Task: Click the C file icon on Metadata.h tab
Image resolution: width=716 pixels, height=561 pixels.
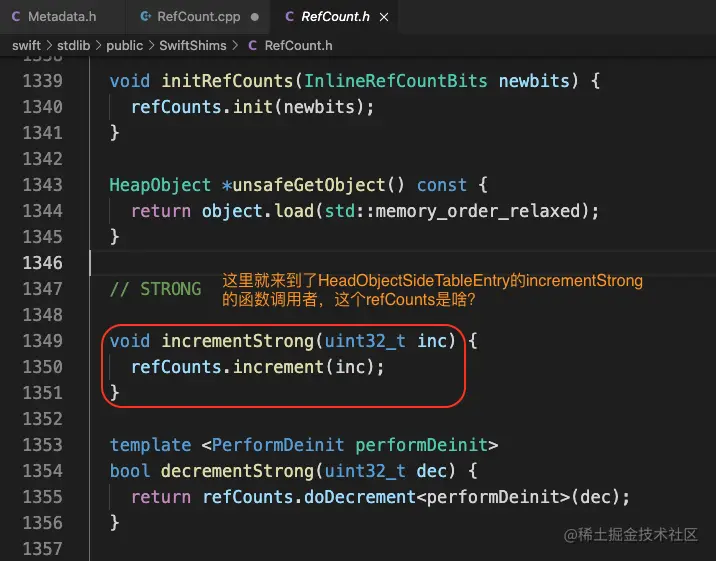Action: click(x=16, y=17)
